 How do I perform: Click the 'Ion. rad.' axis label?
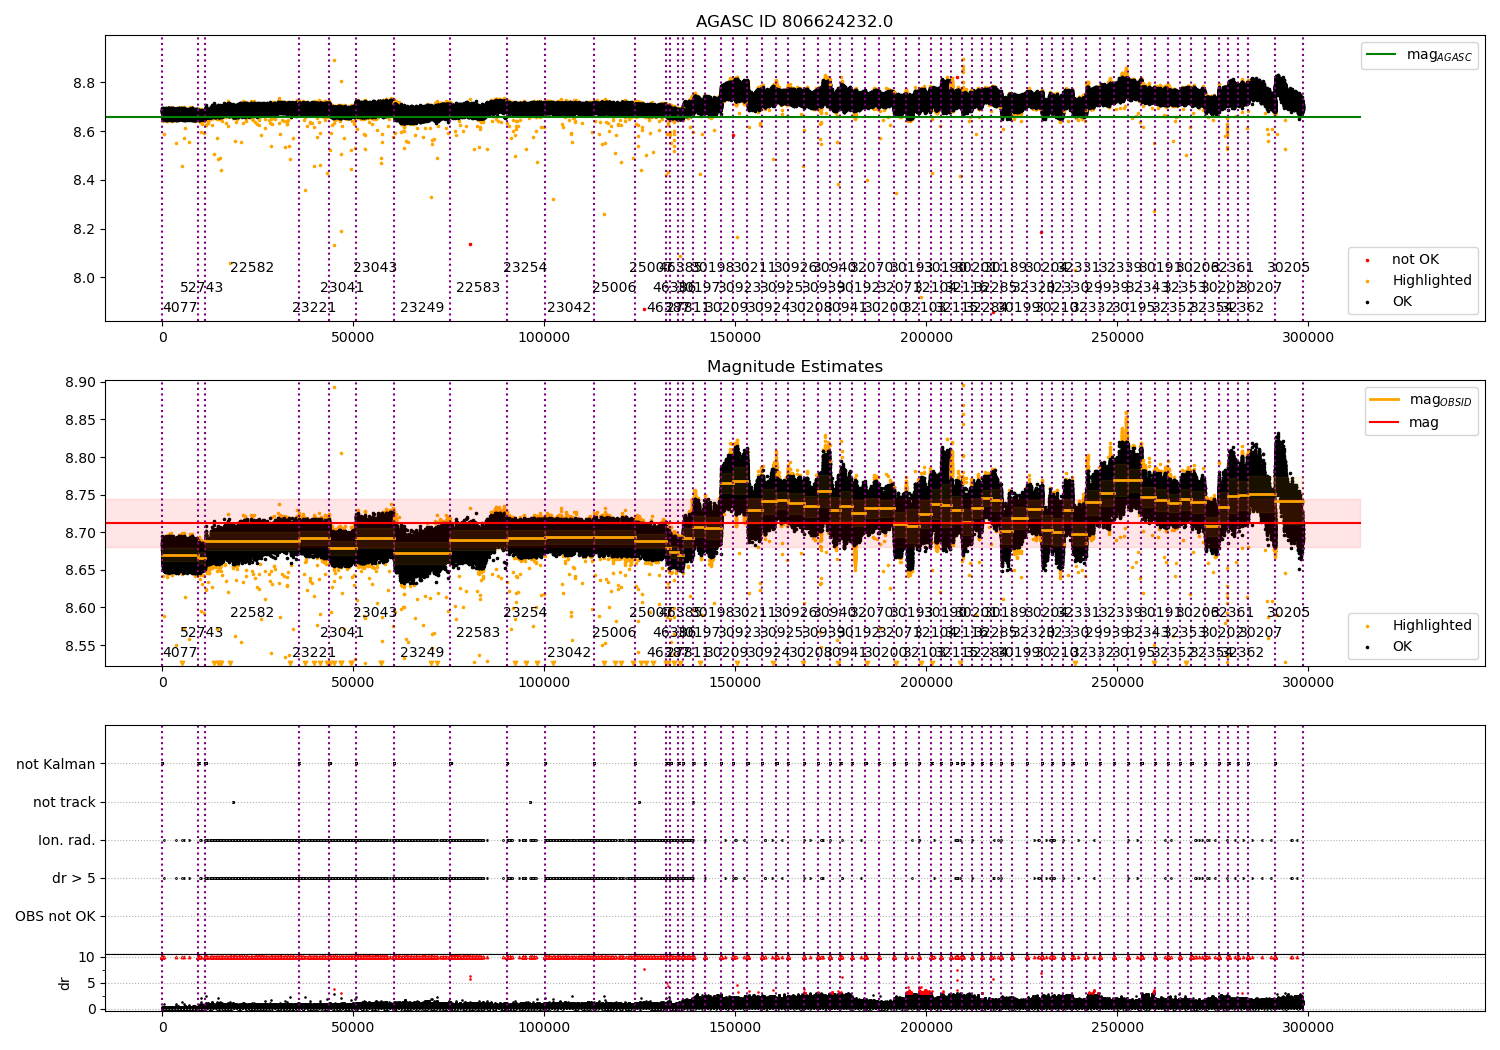[x=67, y=840]
